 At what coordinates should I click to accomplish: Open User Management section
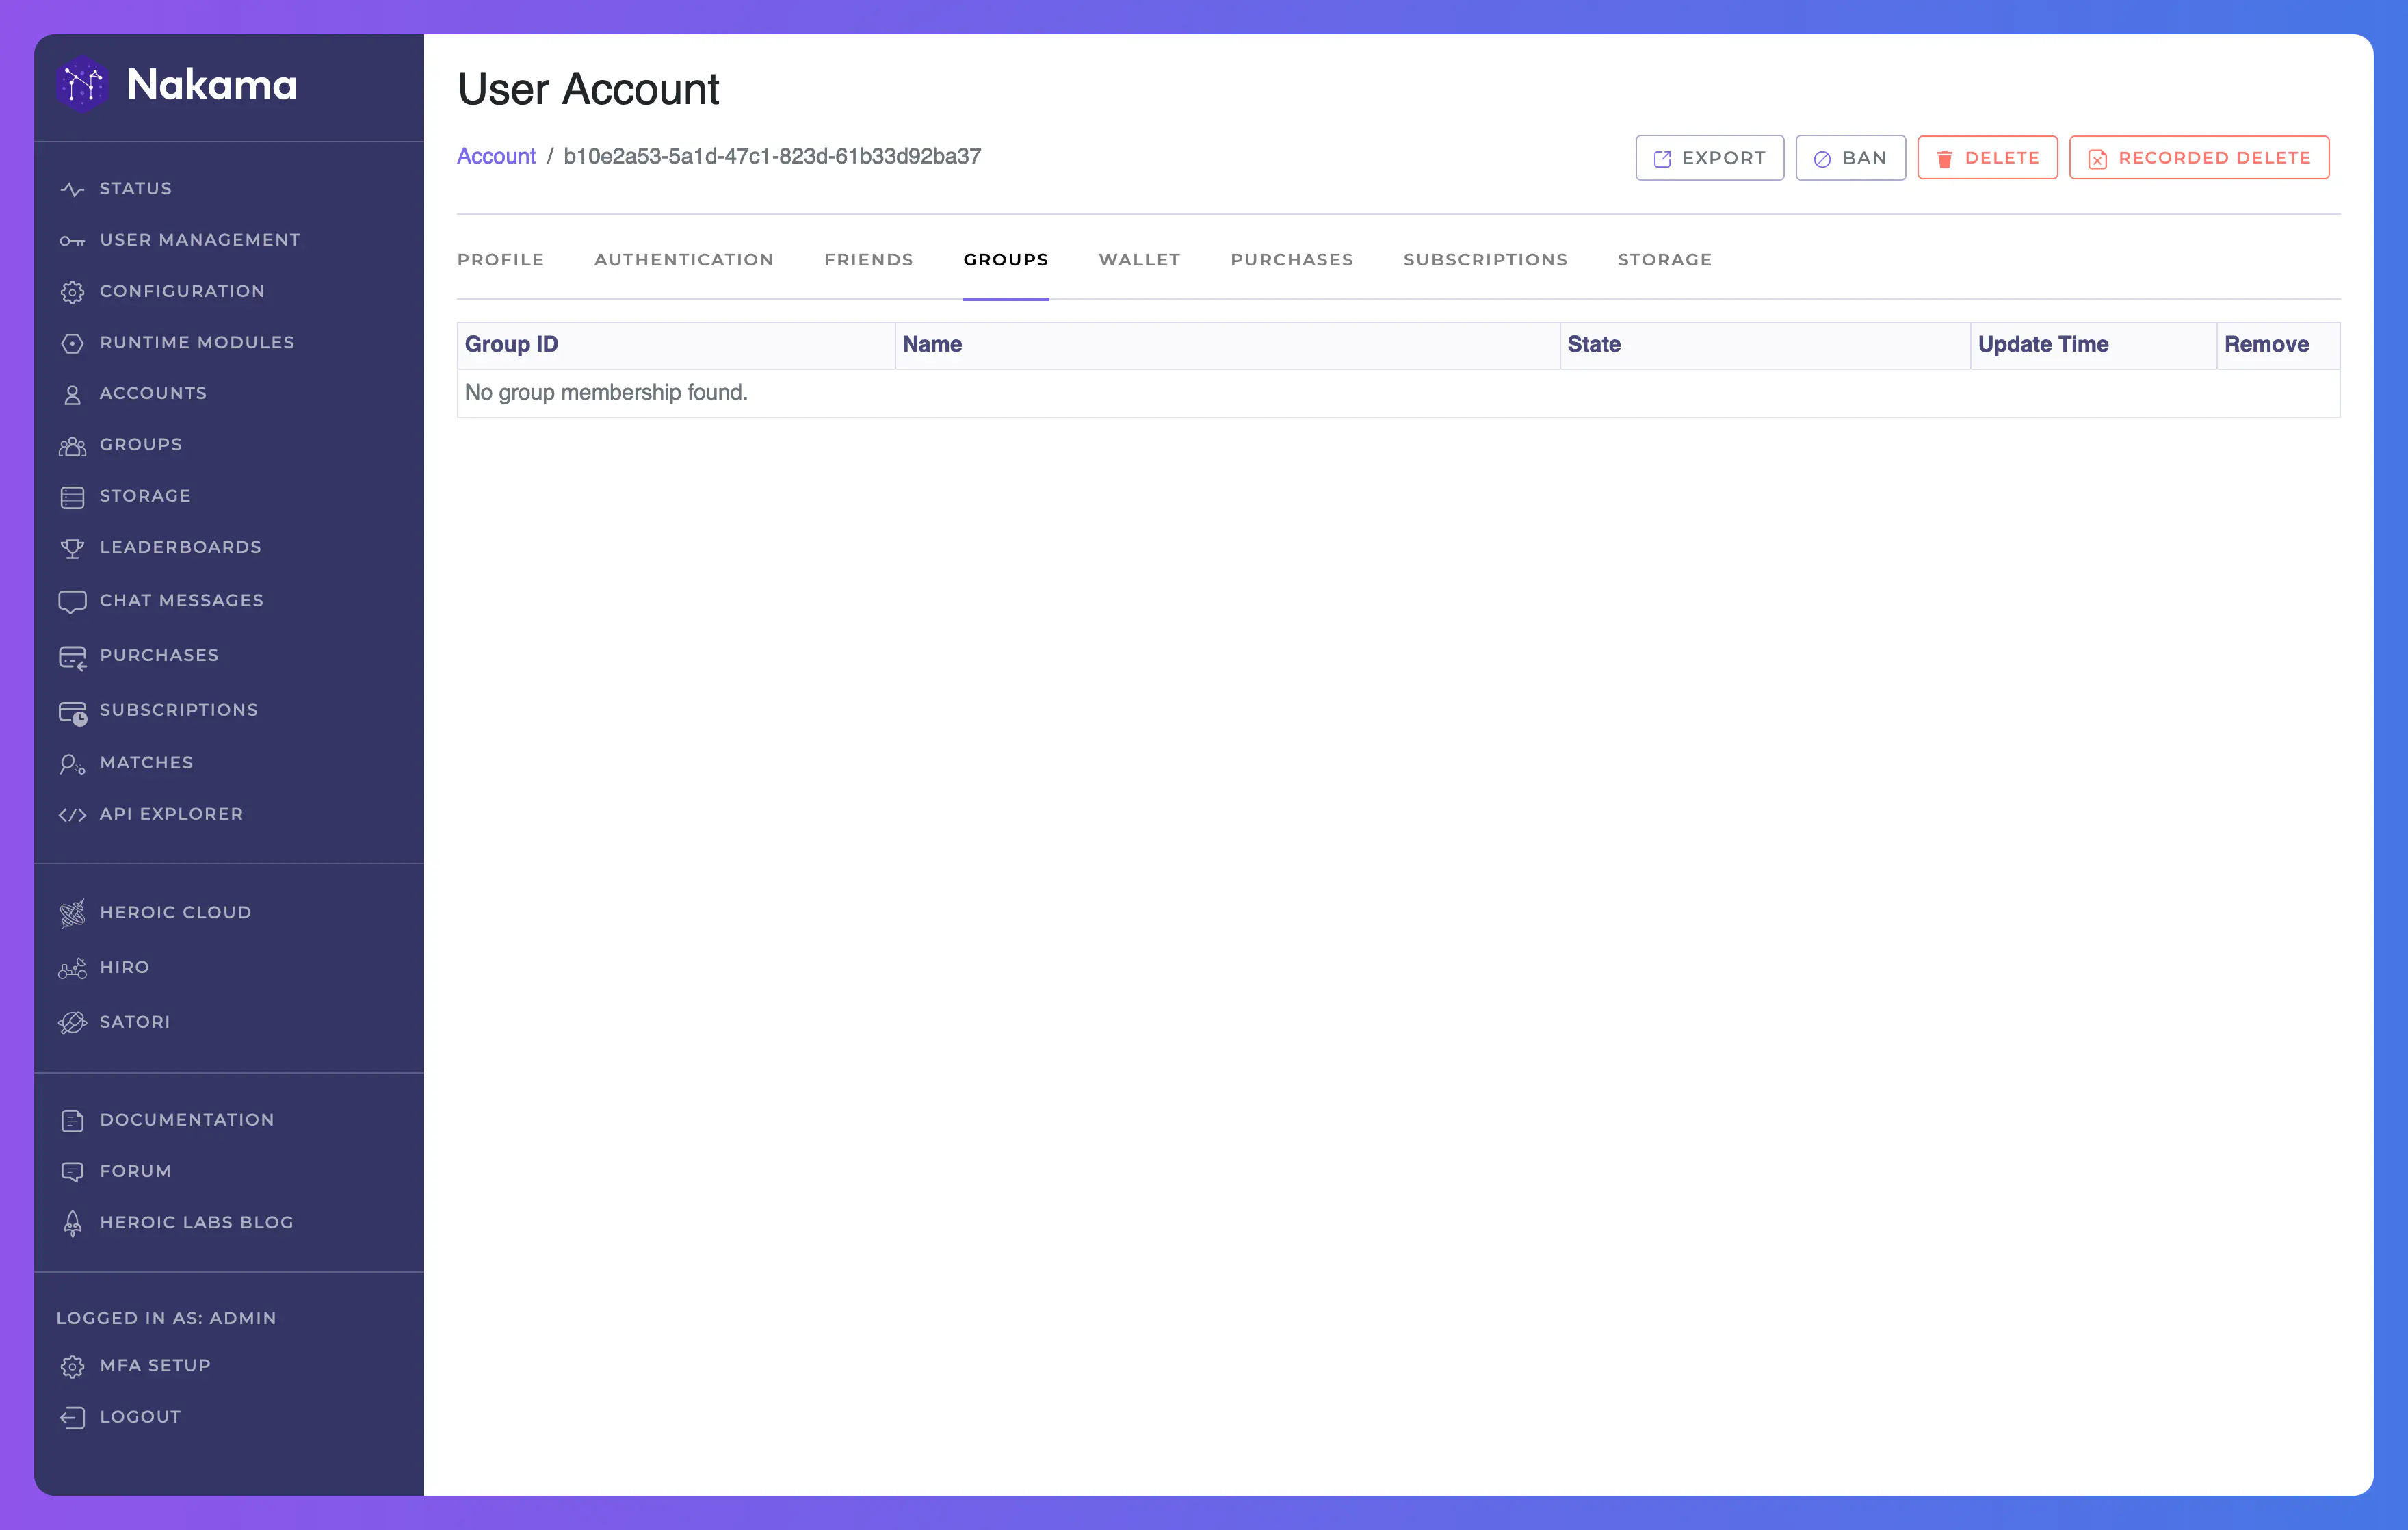point(200,239)
